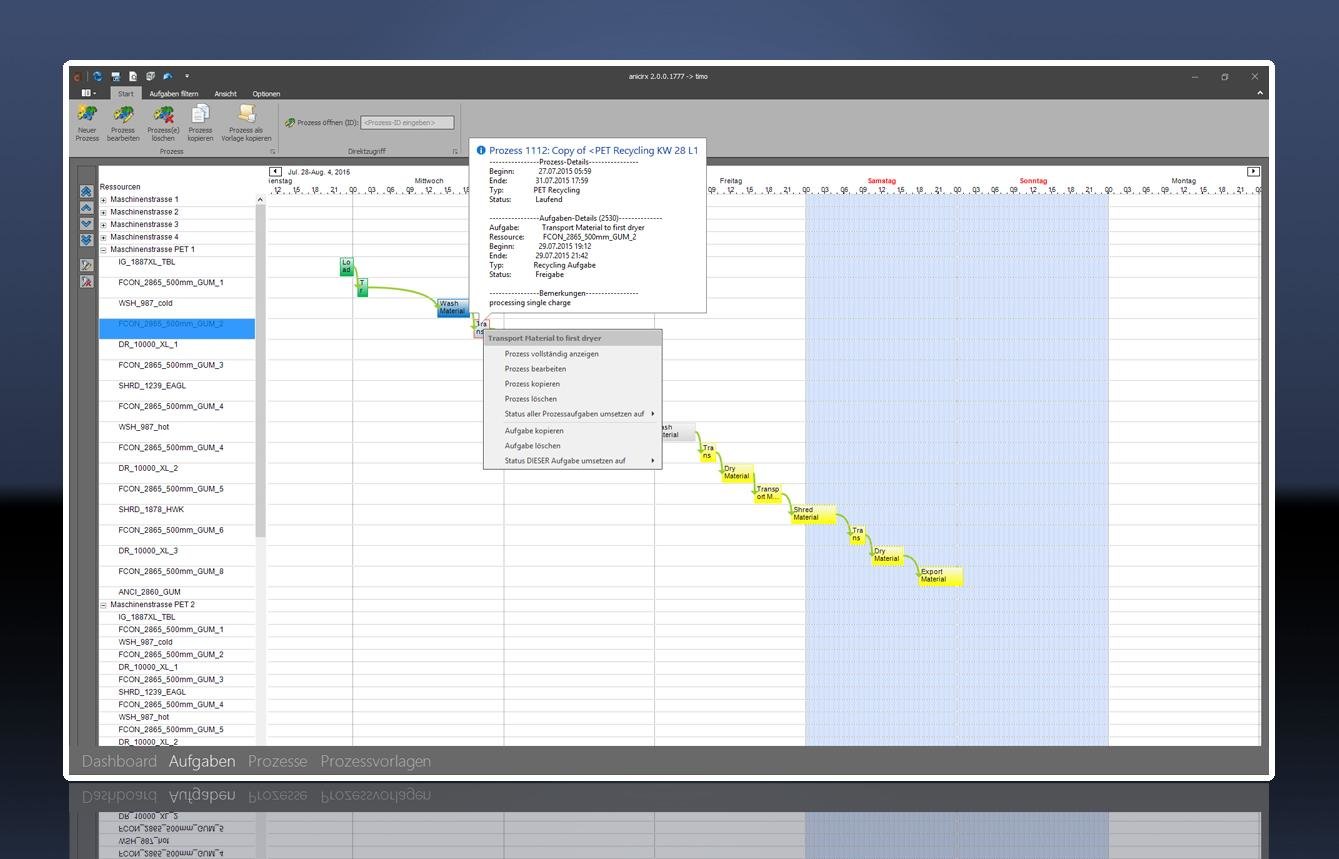This screenshot has height=859, width=1339.
Task: Open the Direktzugriff group dialog launcher
Action: click(x=455, y=152)
